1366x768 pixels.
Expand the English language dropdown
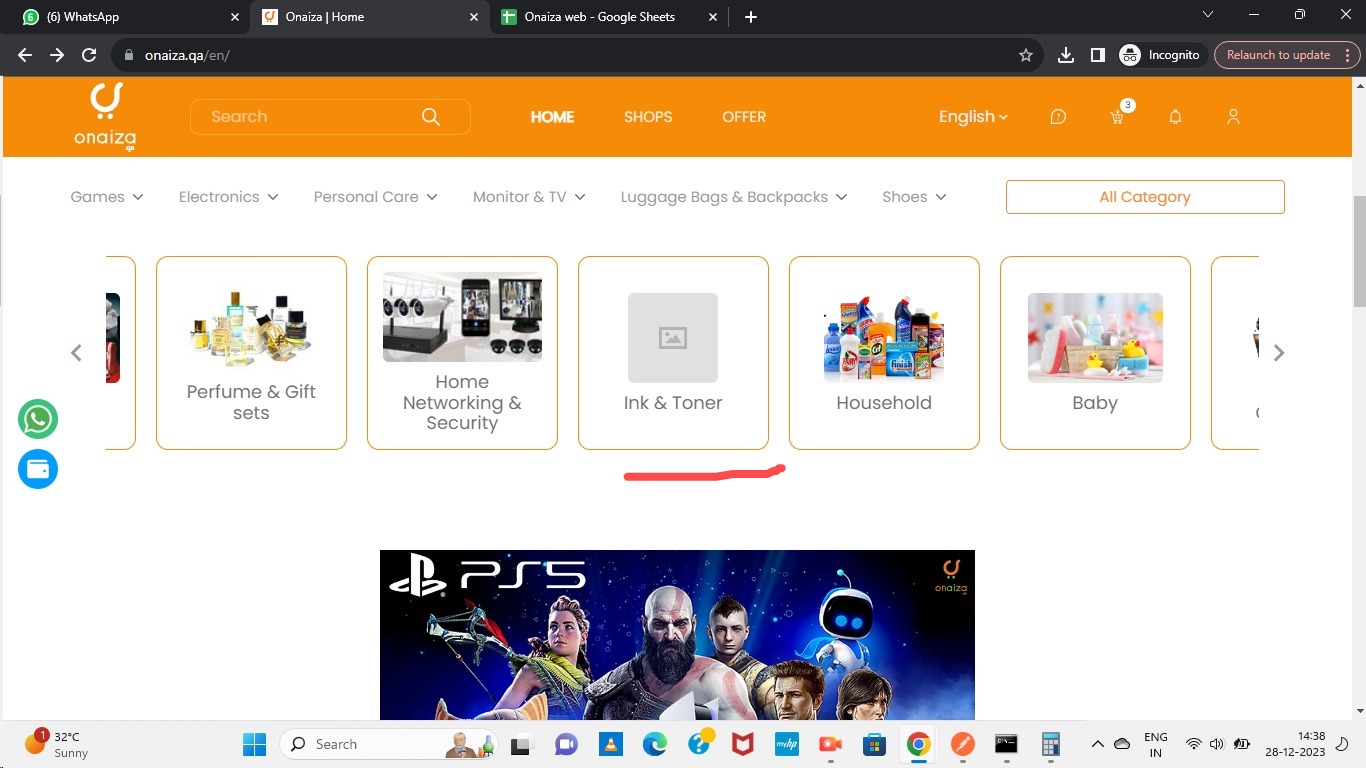point(972,117)
